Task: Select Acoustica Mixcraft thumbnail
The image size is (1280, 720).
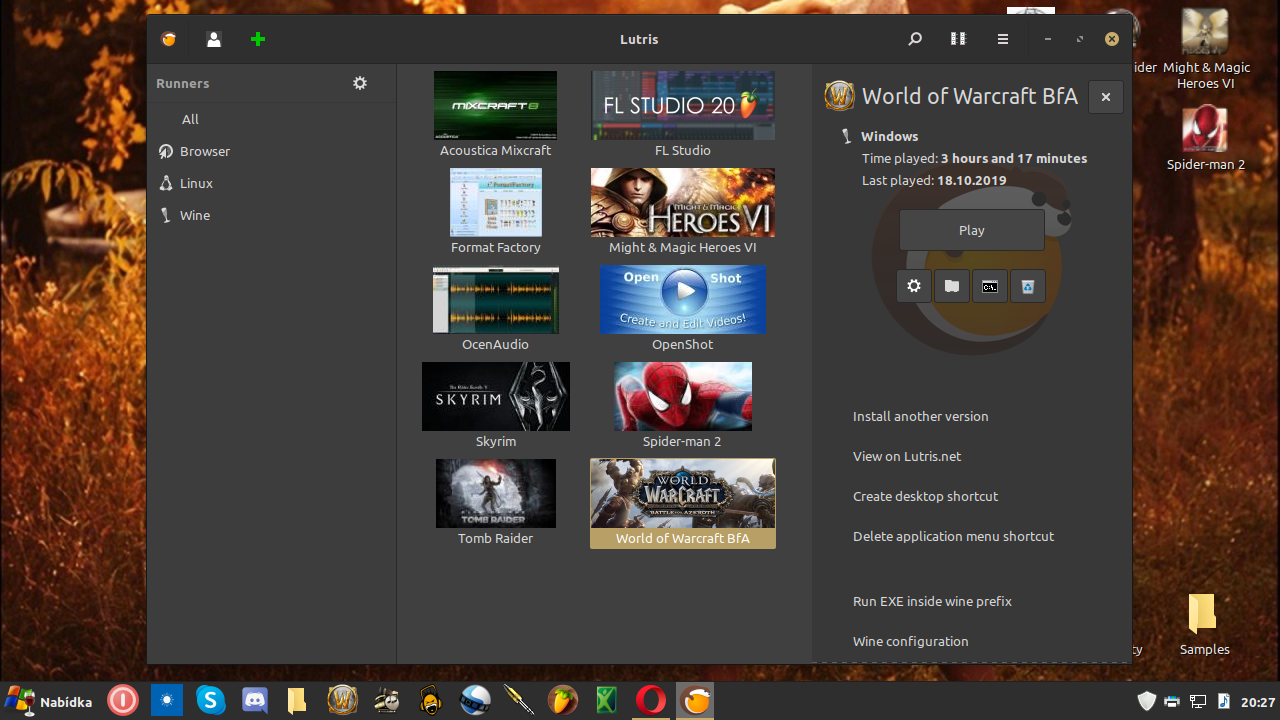Action: tap(495, 105)
